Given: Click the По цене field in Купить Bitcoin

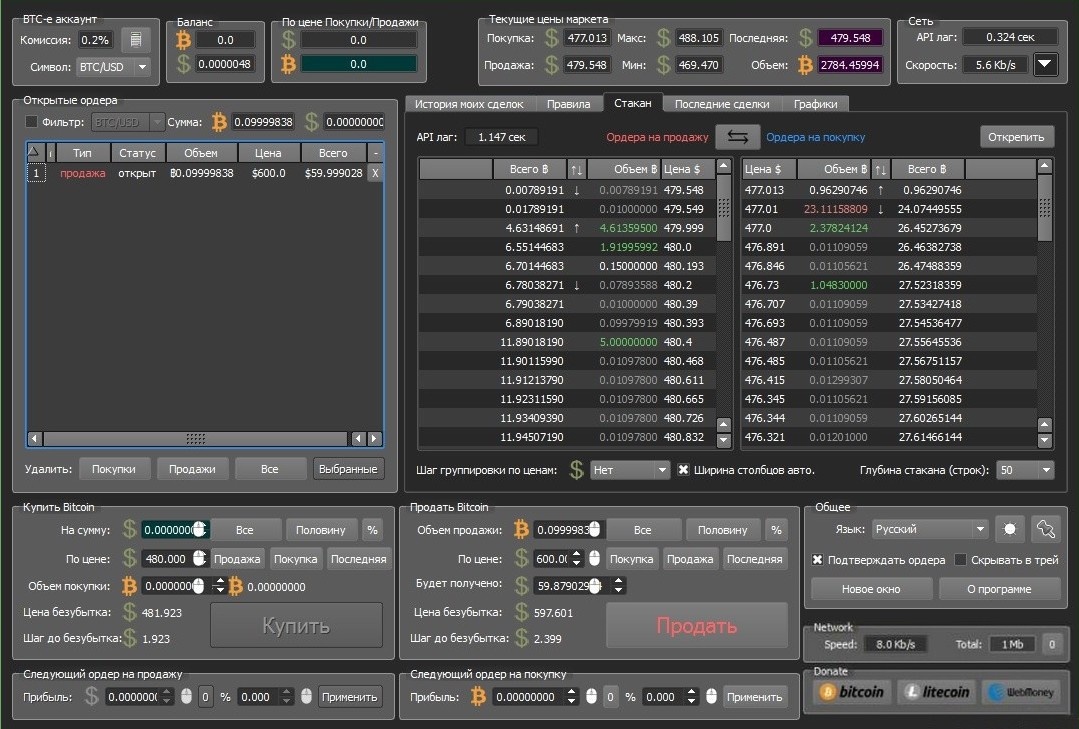Looking at the screenshot, I should click(x=166, y=559).
